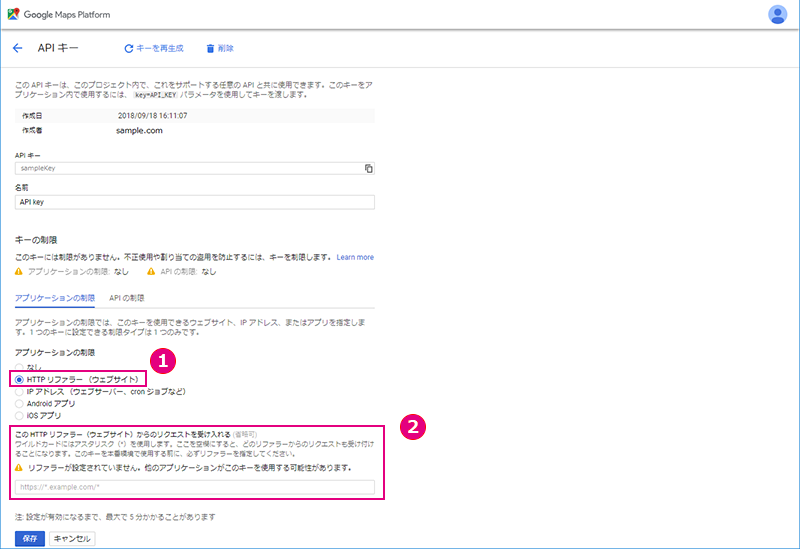Select the IP アドレス radio option
This screenshot has height=549, width=800.
tap(19, 392)
